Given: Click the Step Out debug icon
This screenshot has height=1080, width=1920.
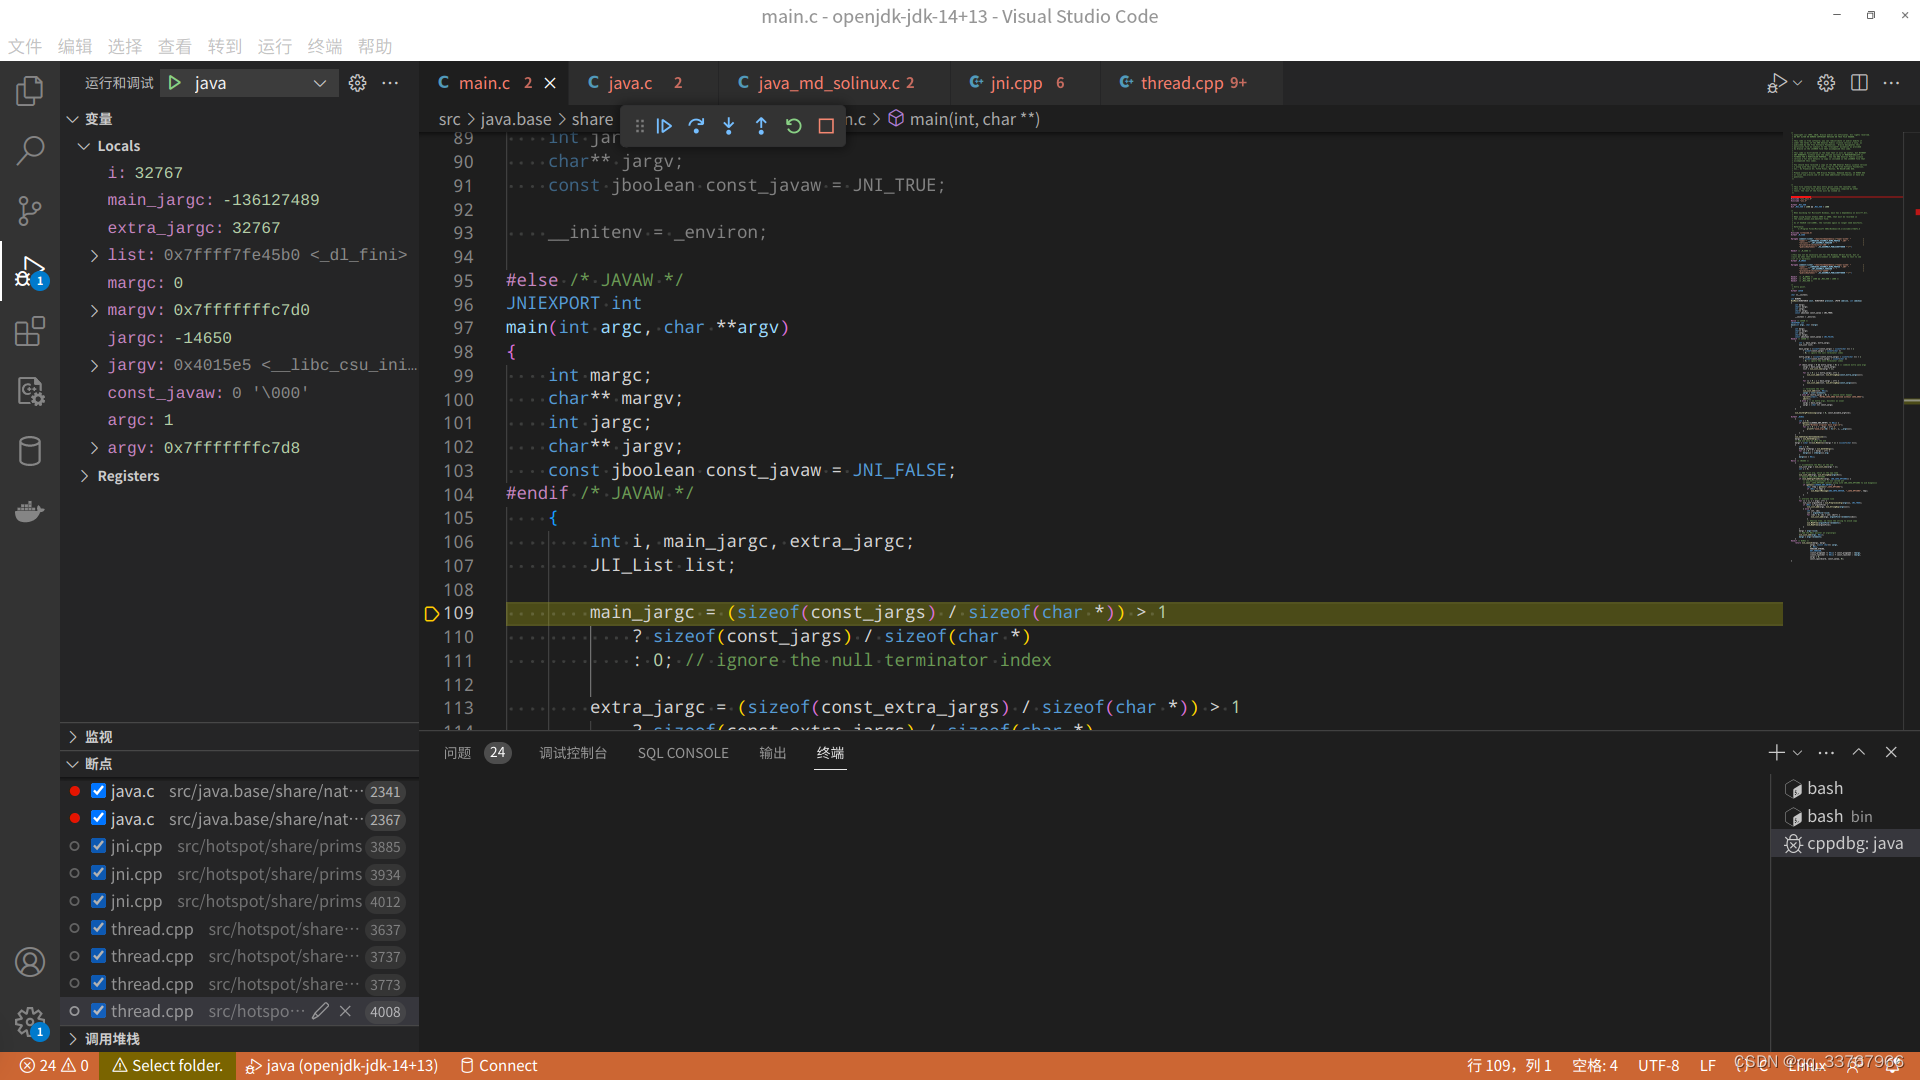Looking at the screenshot, I should tap(761, 125).
